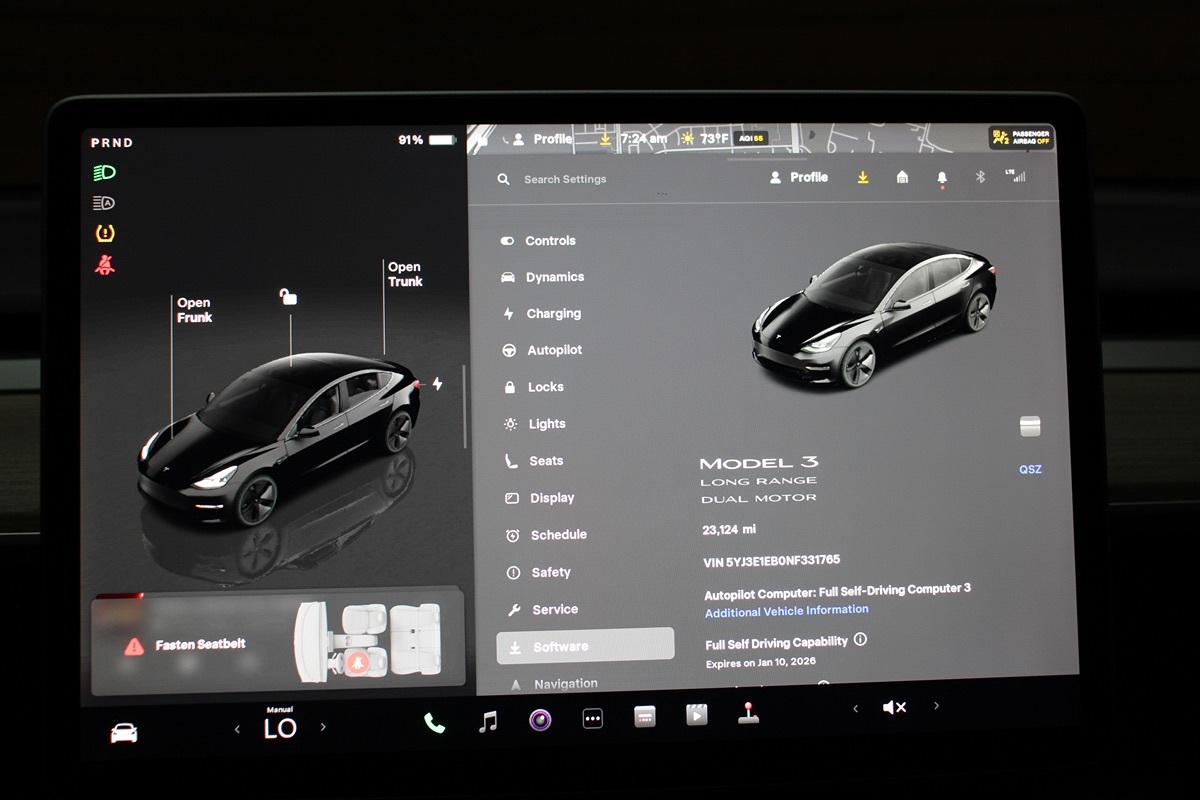The height and width of the screenshot is (800, 1200).
Task: Launch the Arcade joystick icon
Action: [748, 713]
